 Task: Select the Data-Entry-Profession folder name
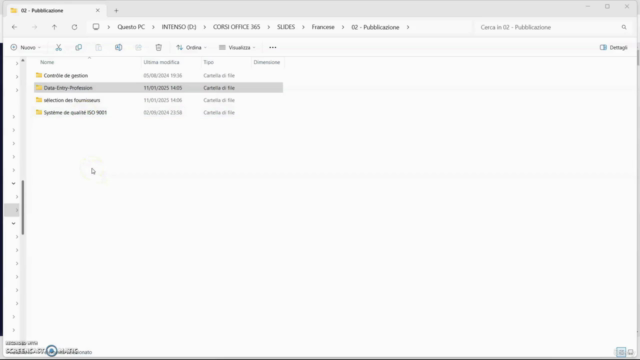68,88
